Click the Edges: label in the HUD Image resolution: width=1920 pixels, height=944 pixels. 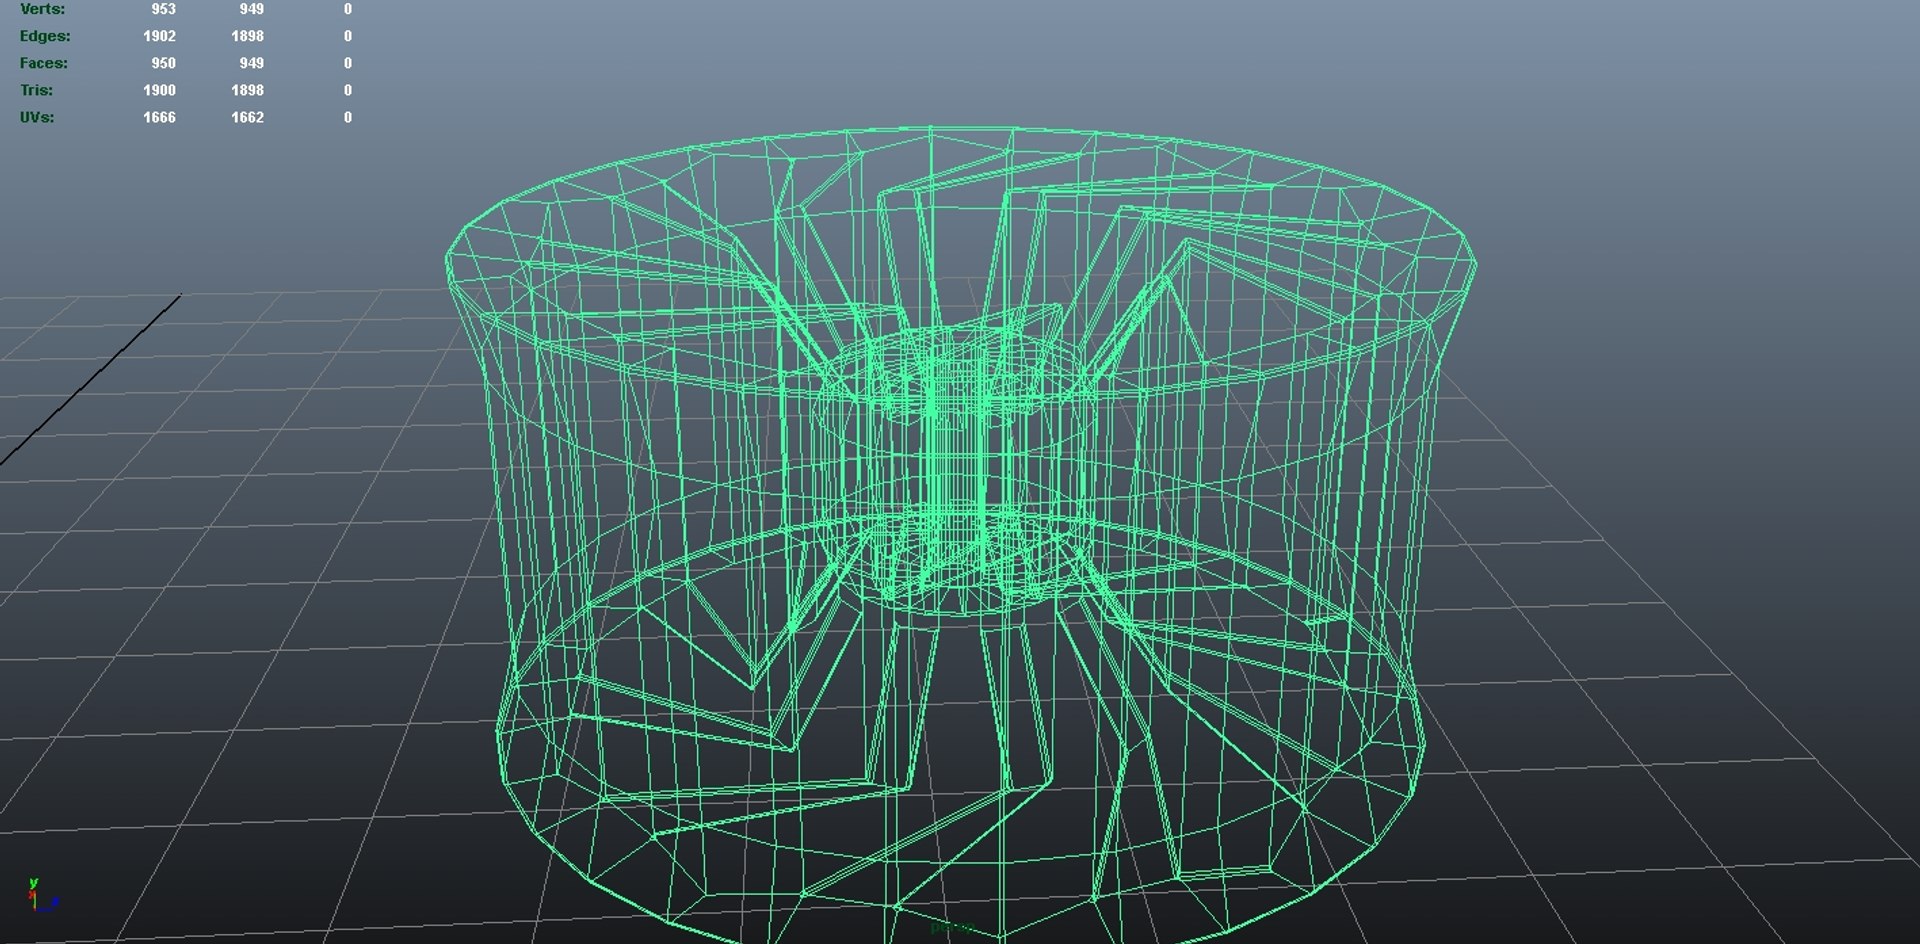45,36
